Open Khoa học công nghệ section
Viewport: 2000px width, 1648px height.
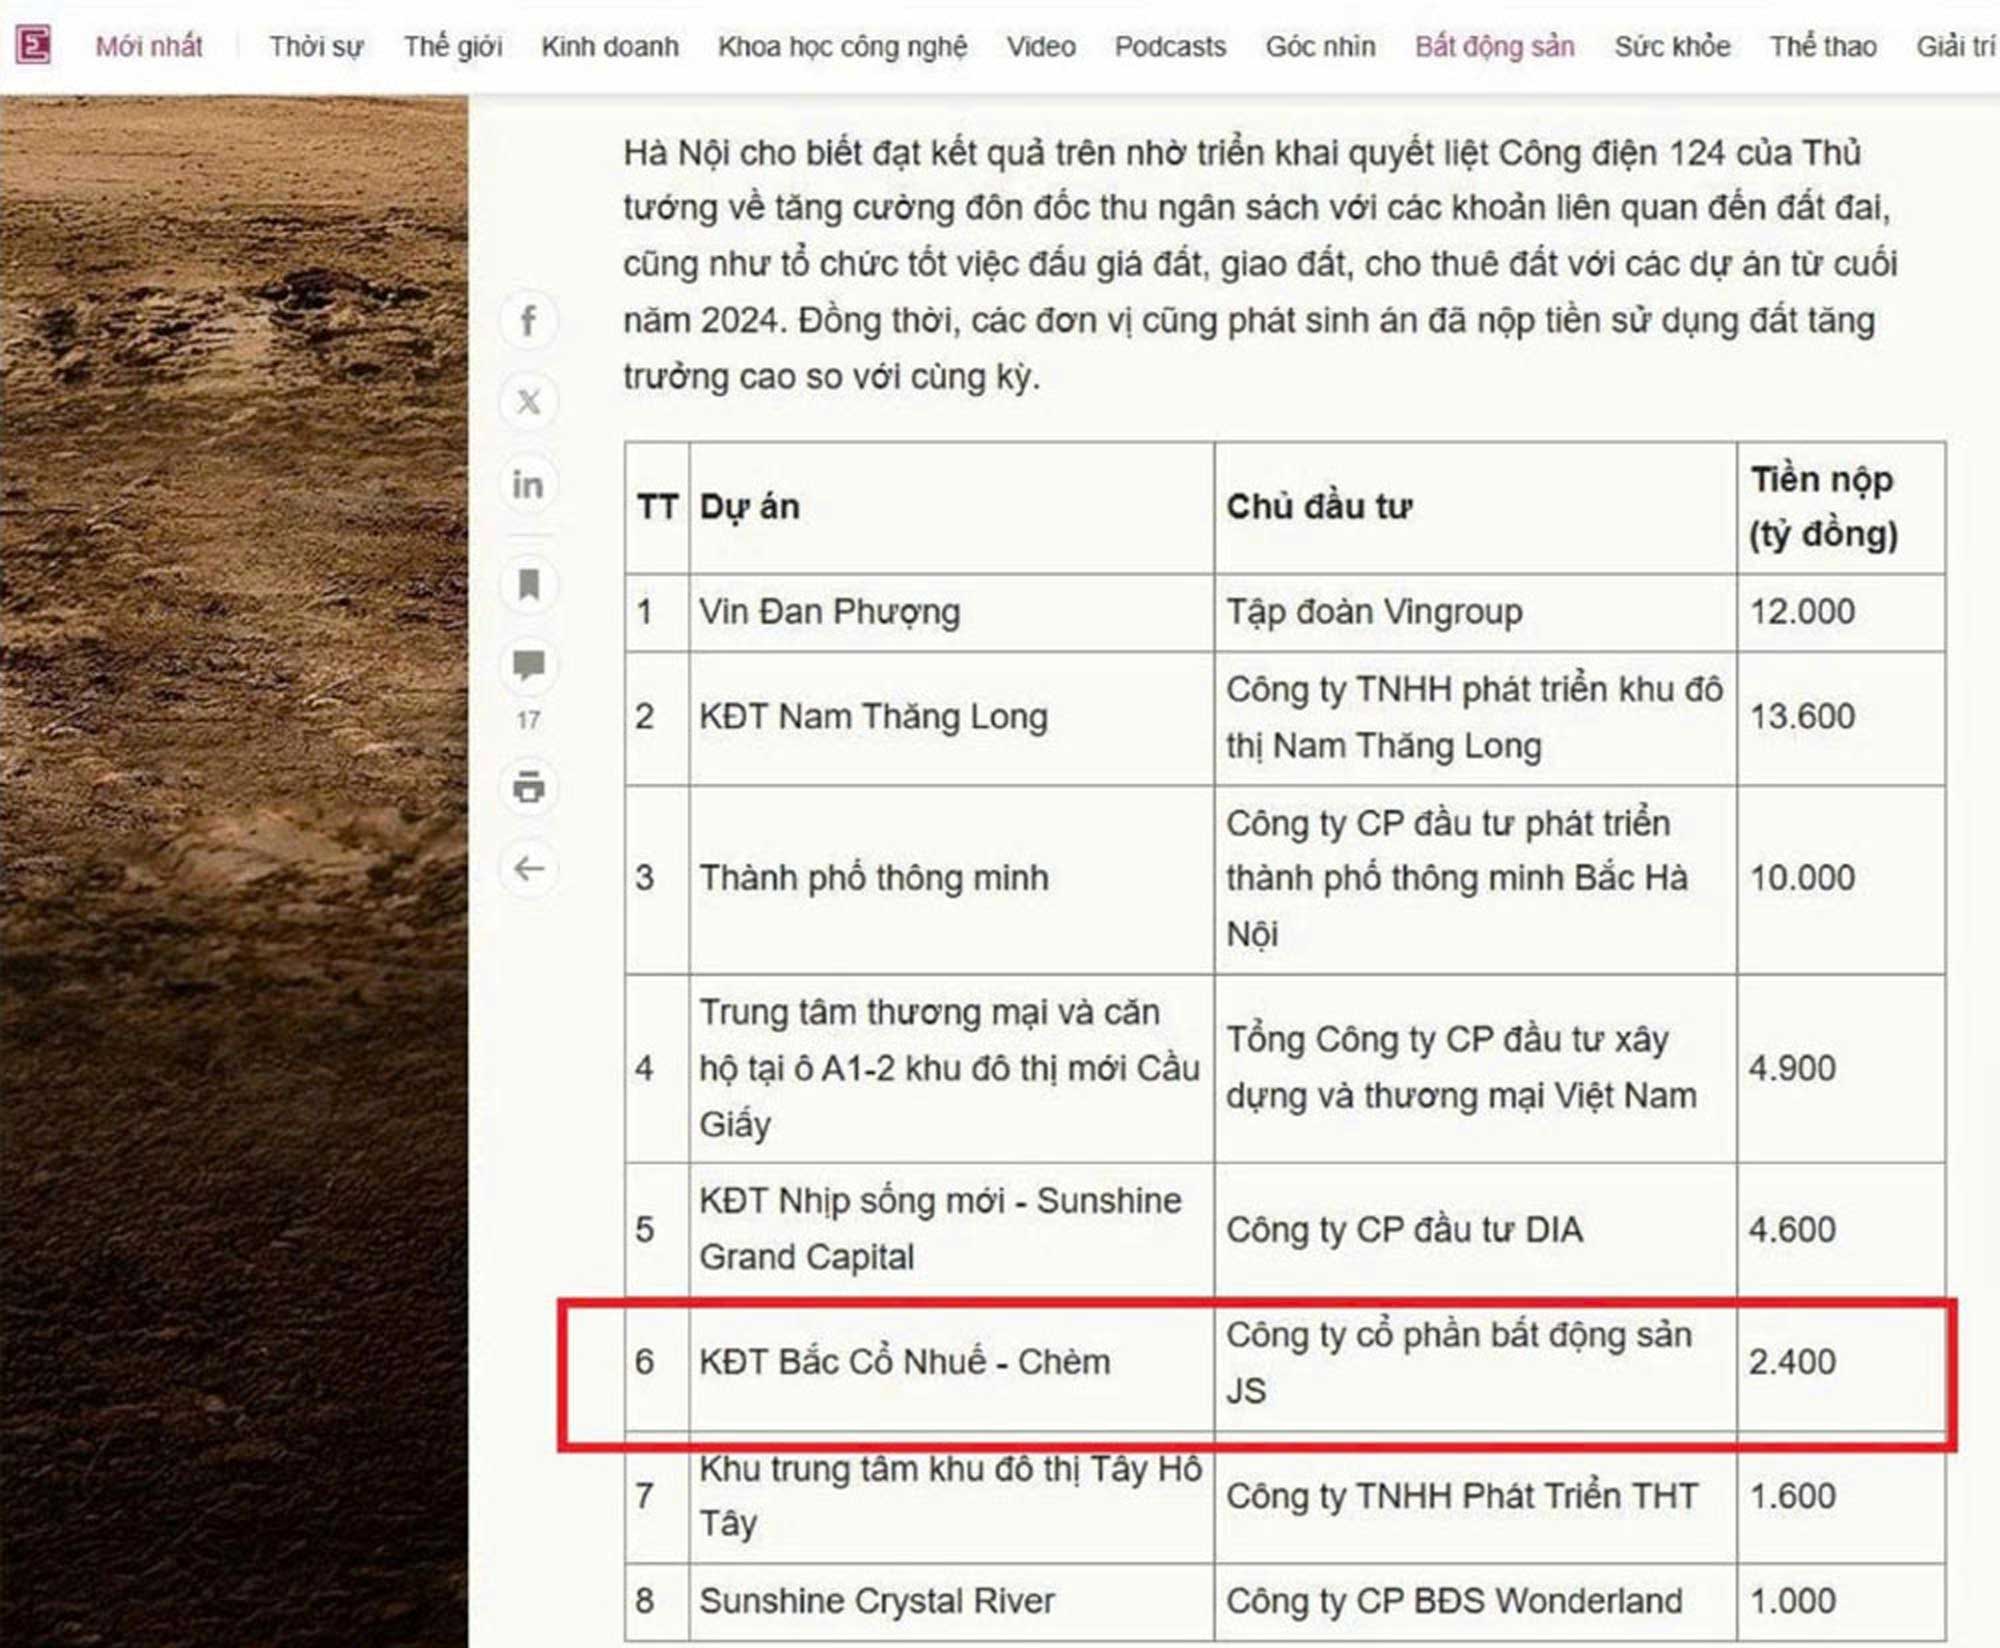pos(843,47)
